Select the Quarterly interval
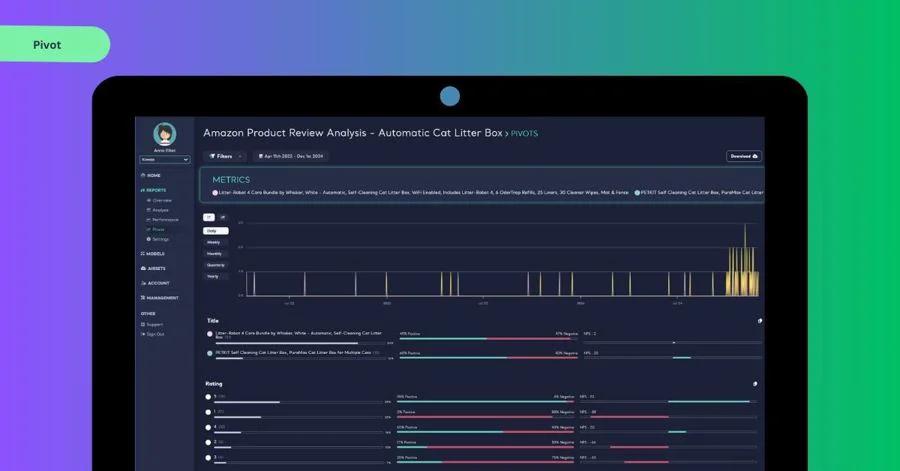900x471 pixels. (x=216, y=265)
